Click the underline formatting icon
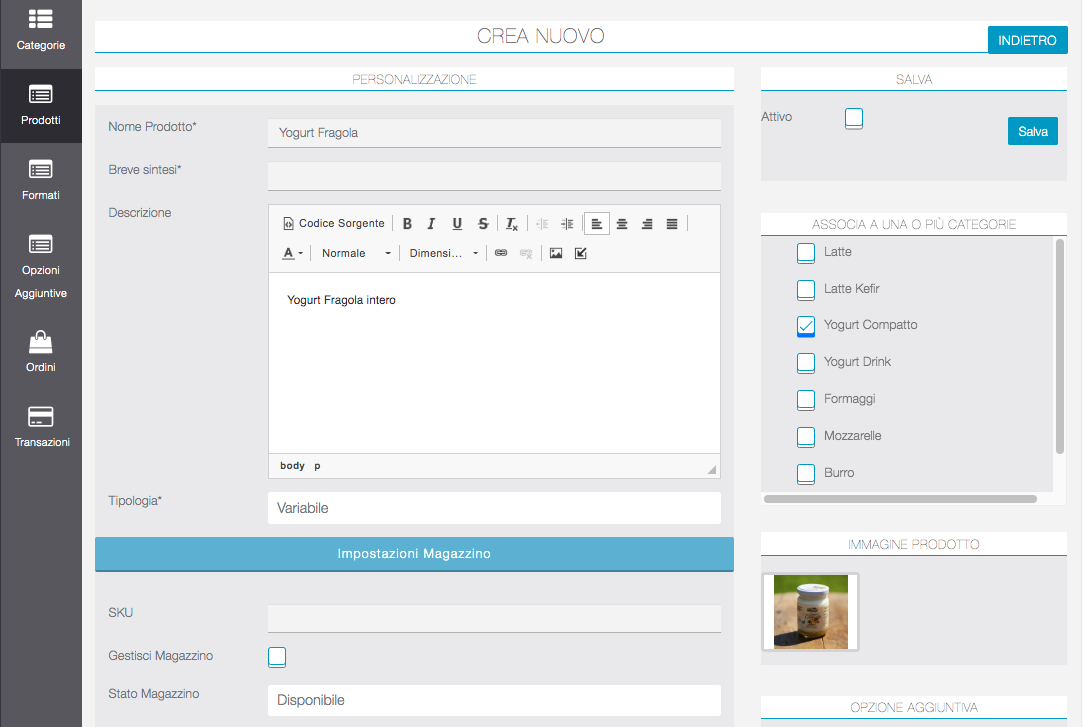The image size is (1083, 727). click(x=457, y=224)
